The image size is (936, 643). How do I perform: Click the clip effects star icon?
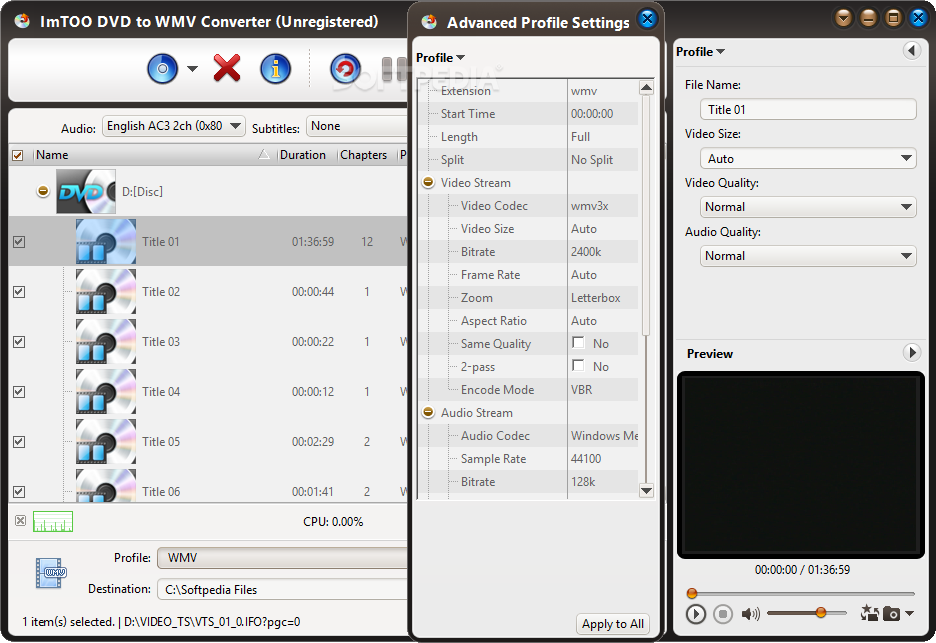tap(870, 613)
